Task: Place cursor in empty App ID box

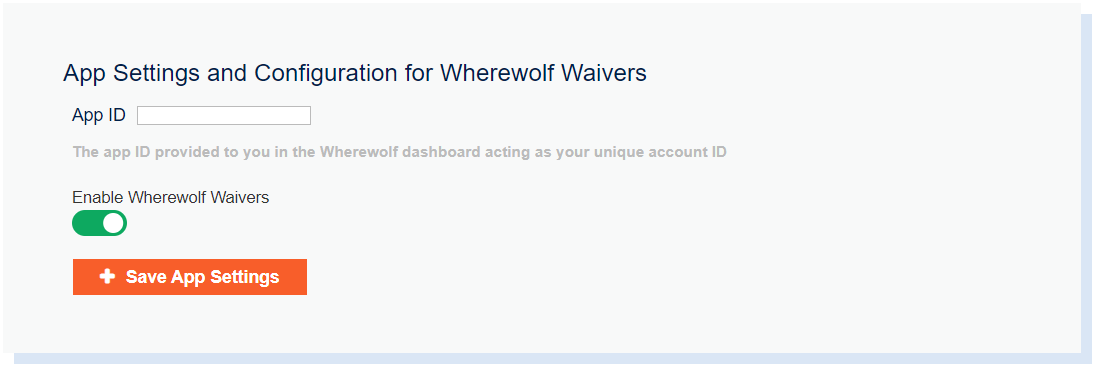Action: 224,116
